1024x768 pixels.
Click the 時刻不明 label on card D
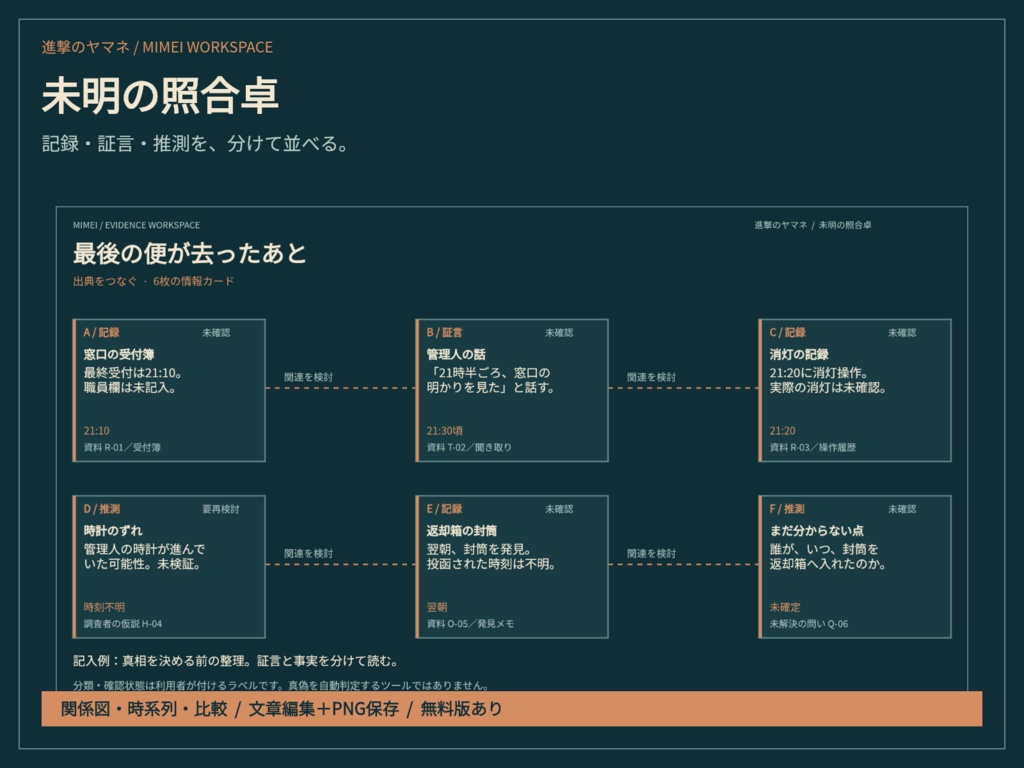pyautogui.click(x=104, y=607)
